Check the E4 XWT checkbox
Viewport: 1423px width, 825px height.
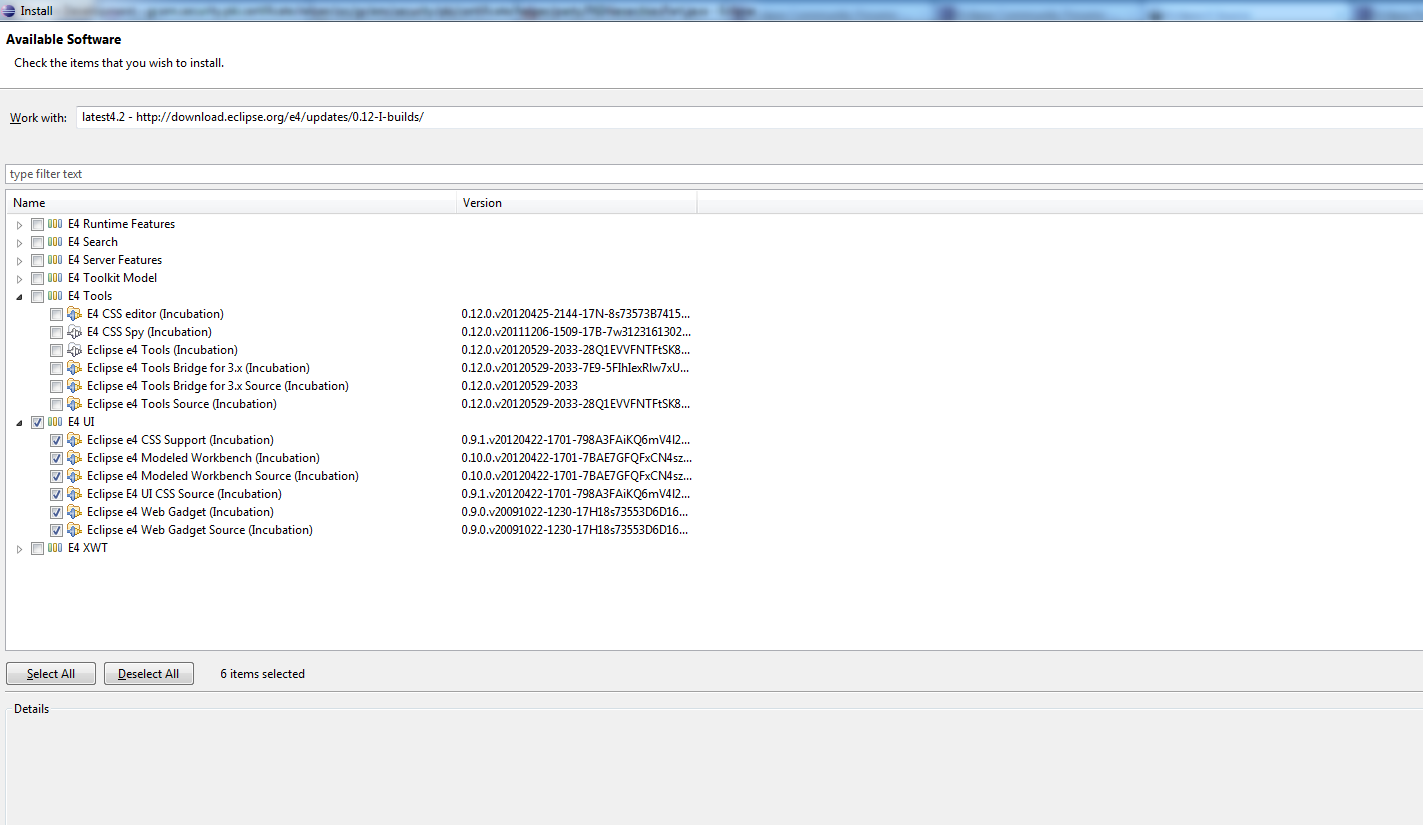point(37,548)
